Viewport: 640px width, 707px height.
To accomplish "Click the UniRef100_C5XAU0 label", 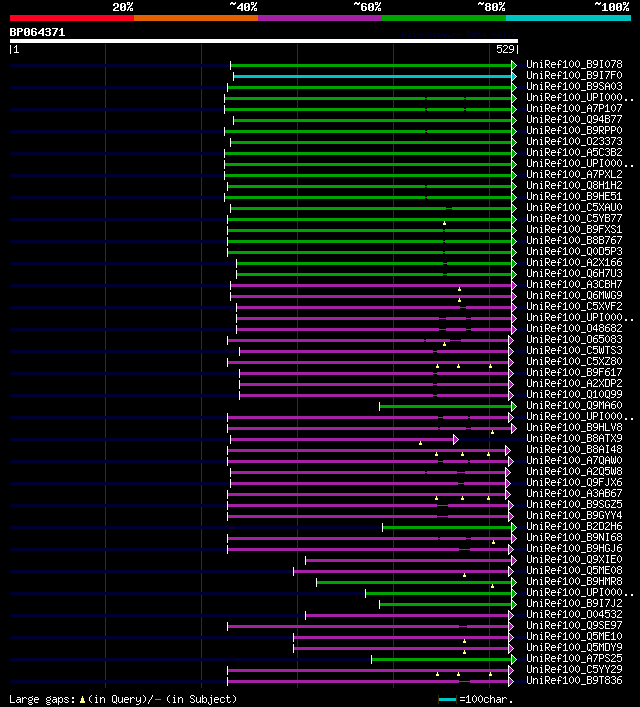I will click(x=574, y=207).
